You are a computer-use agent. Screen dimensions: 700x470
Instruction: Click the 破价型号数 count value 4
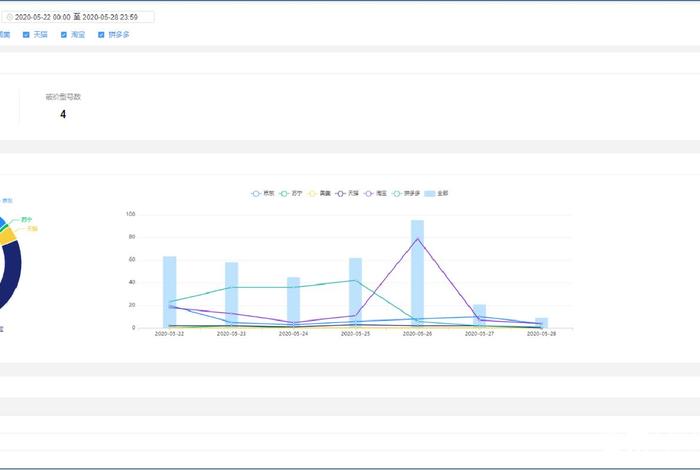(63, 114)
